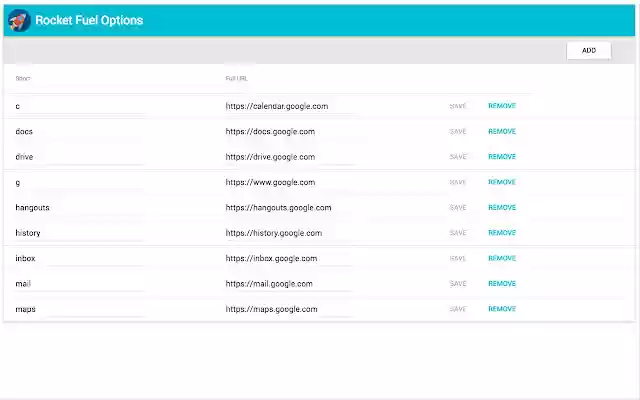Edit the maps.google.com URL field
The image size is (640, 400).
pos(290,309)
